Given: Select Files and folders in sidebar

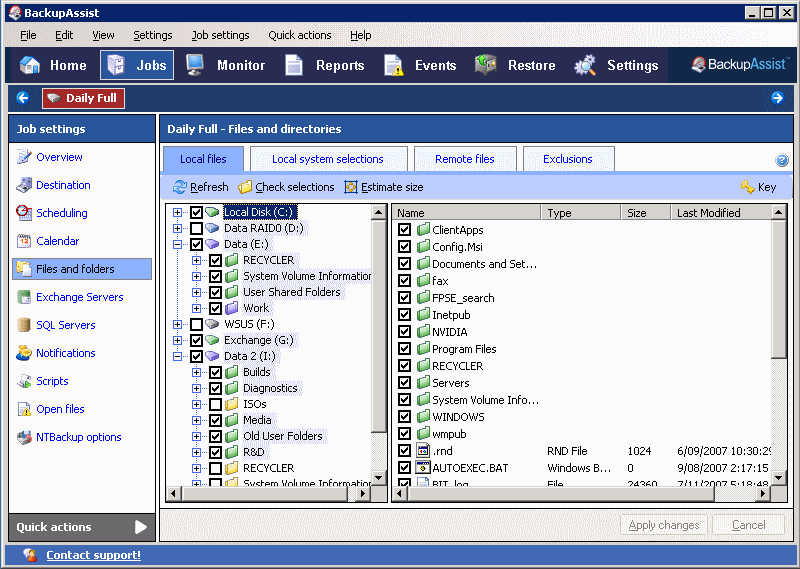Looking at the screenshot, I should click(x=82, y=269).
